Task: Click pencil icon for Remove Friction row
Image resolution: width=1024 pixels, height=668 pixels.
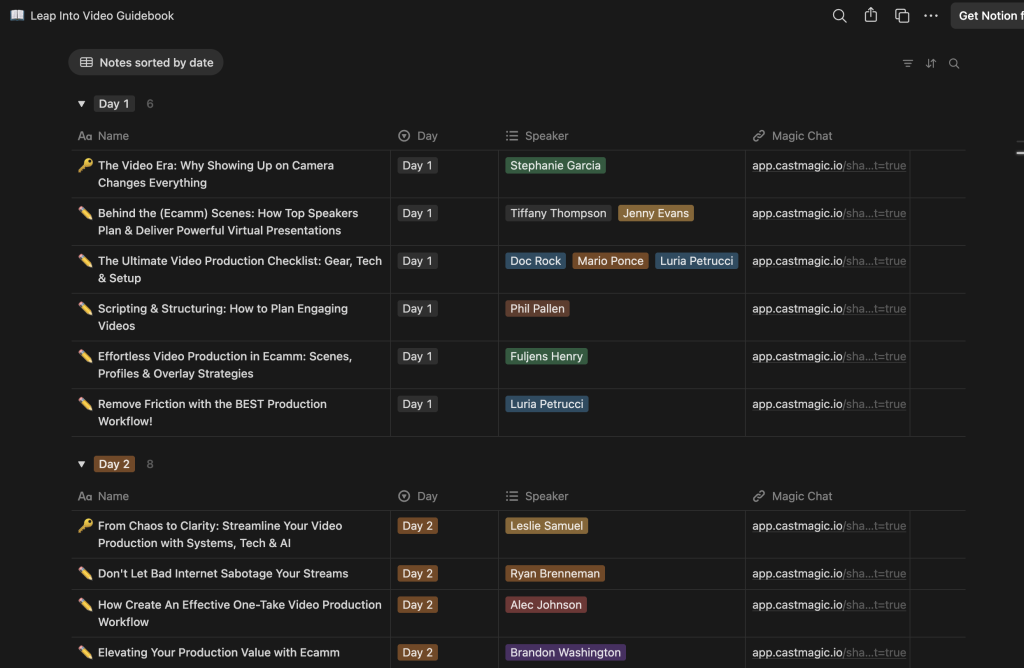Action: pyautogui.click(x=85, y=404)
